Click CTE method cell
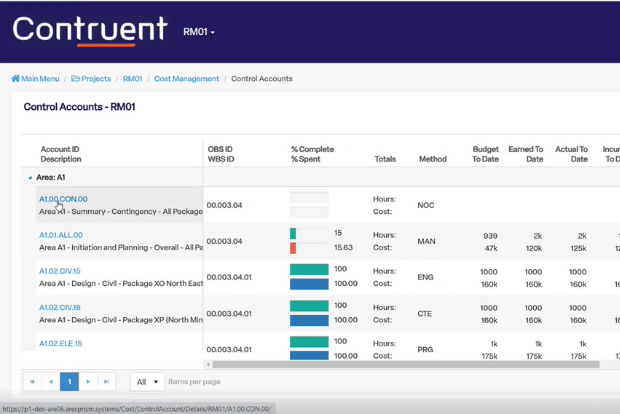Image resolution: width=620 pixels, height=414 pixels. (x=425, y=314)
